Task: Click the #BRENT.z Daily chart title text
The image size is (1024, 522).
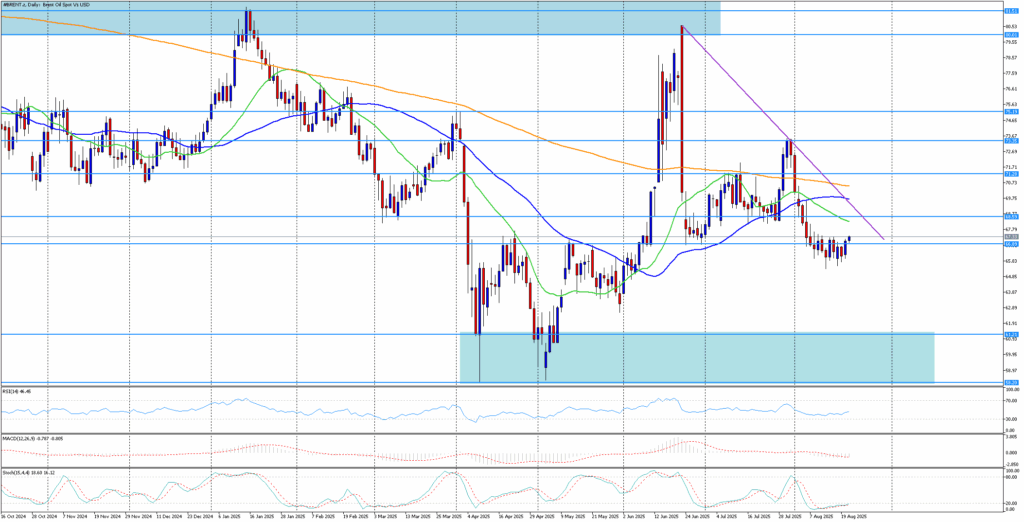Action: [46, 5]
